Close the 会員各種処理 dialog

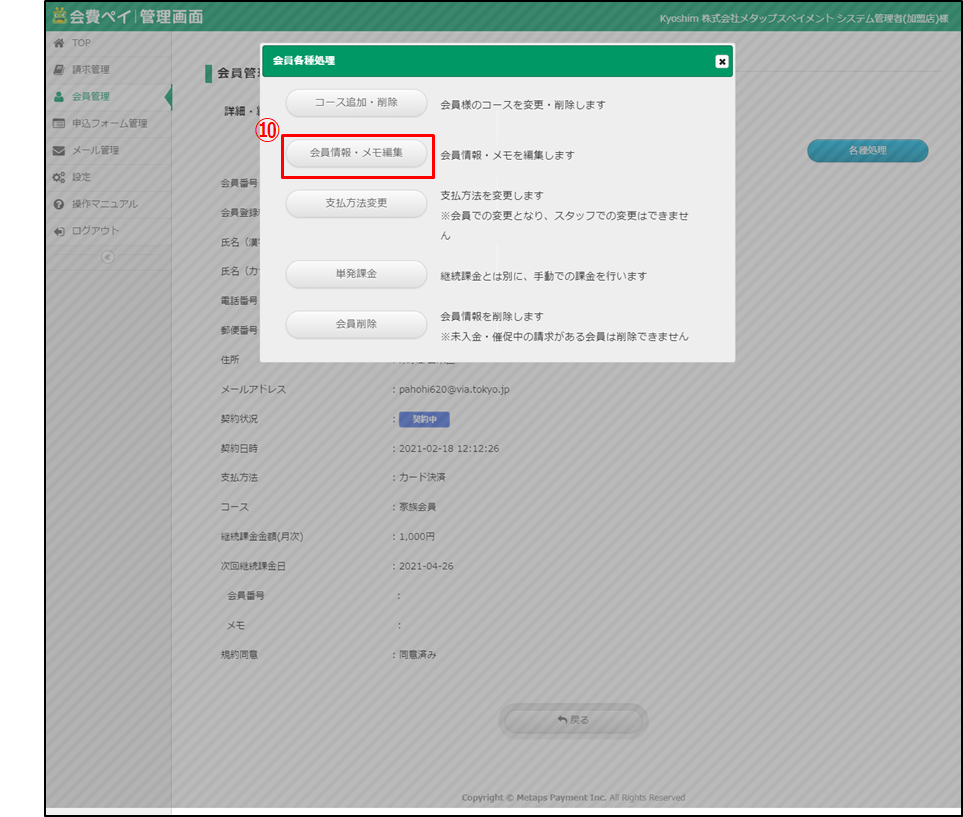pyautogui.click(x=721, y=61)
